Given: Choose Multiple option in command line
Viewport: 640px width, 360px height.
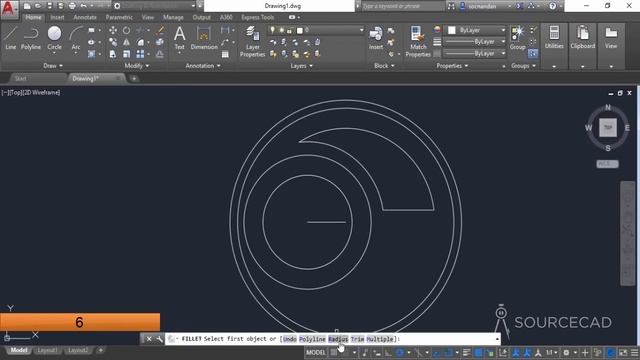Looking at the screenshot, I should coord(380,339).
